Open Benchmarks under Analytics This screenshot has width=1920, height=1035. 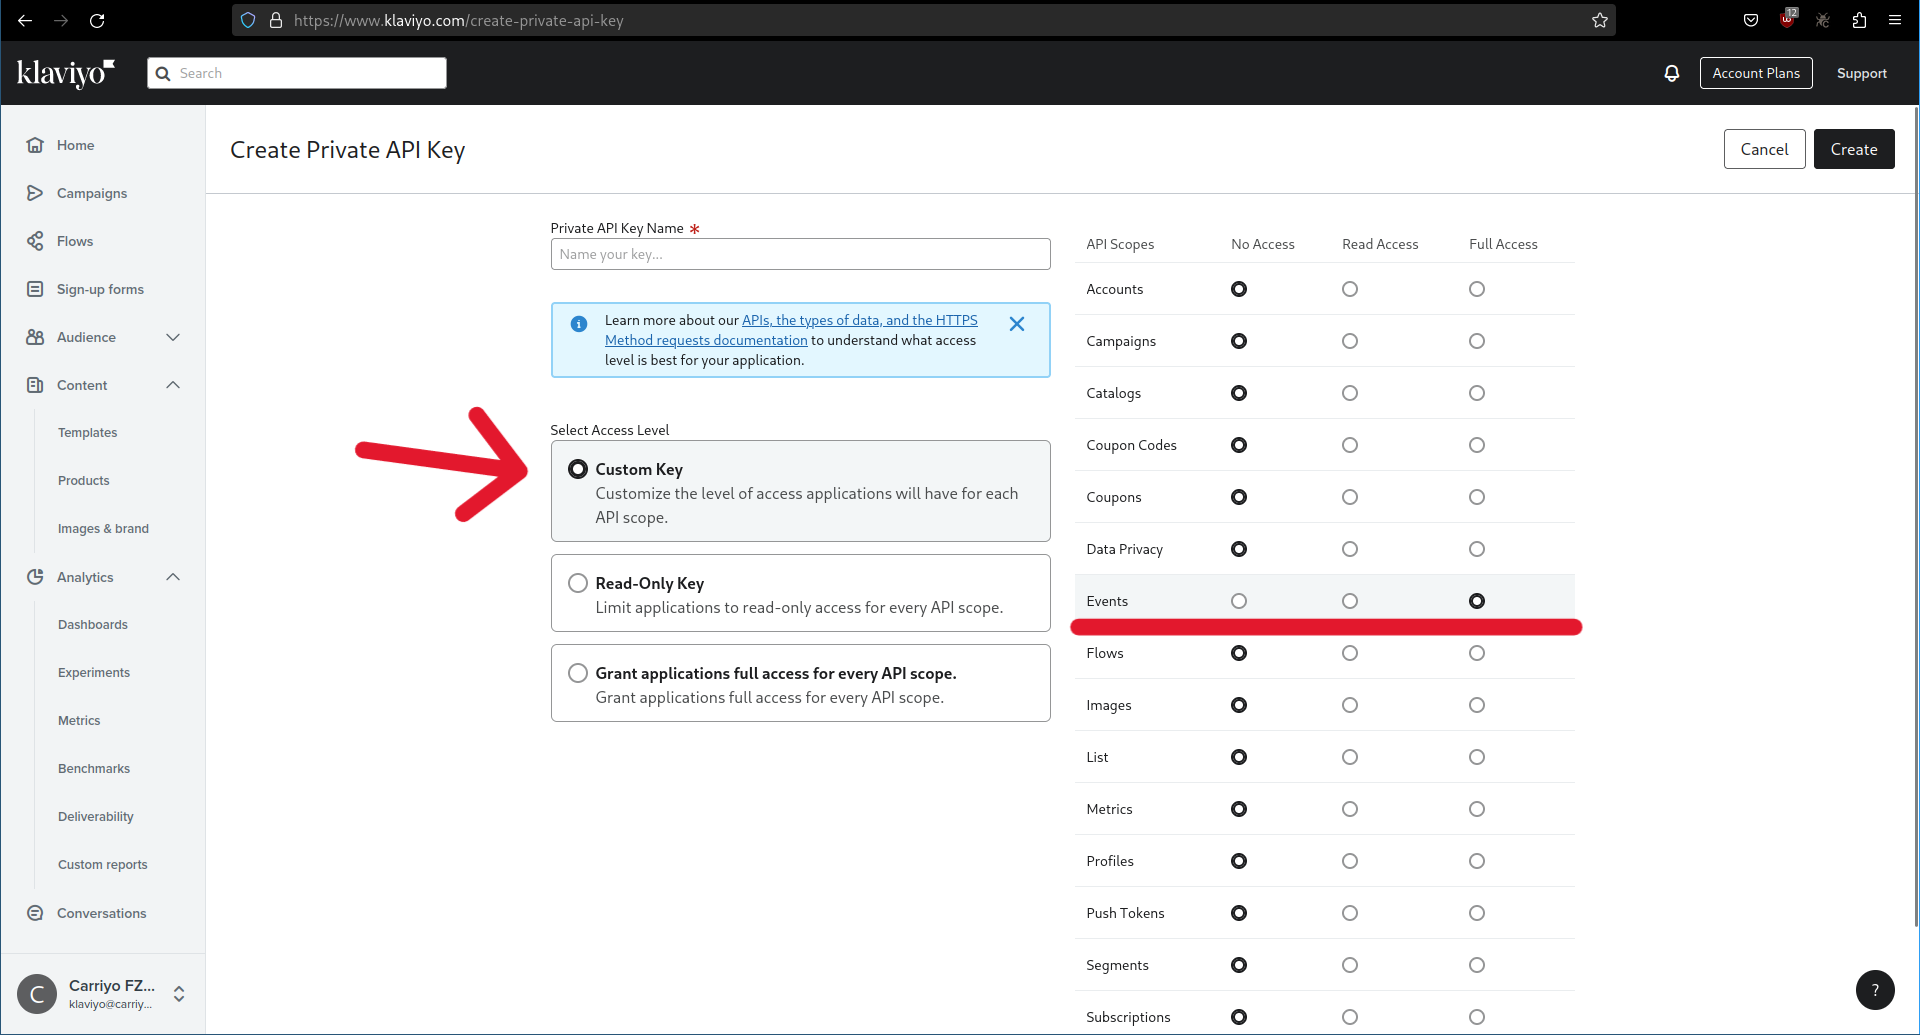[x=94, y=769]
